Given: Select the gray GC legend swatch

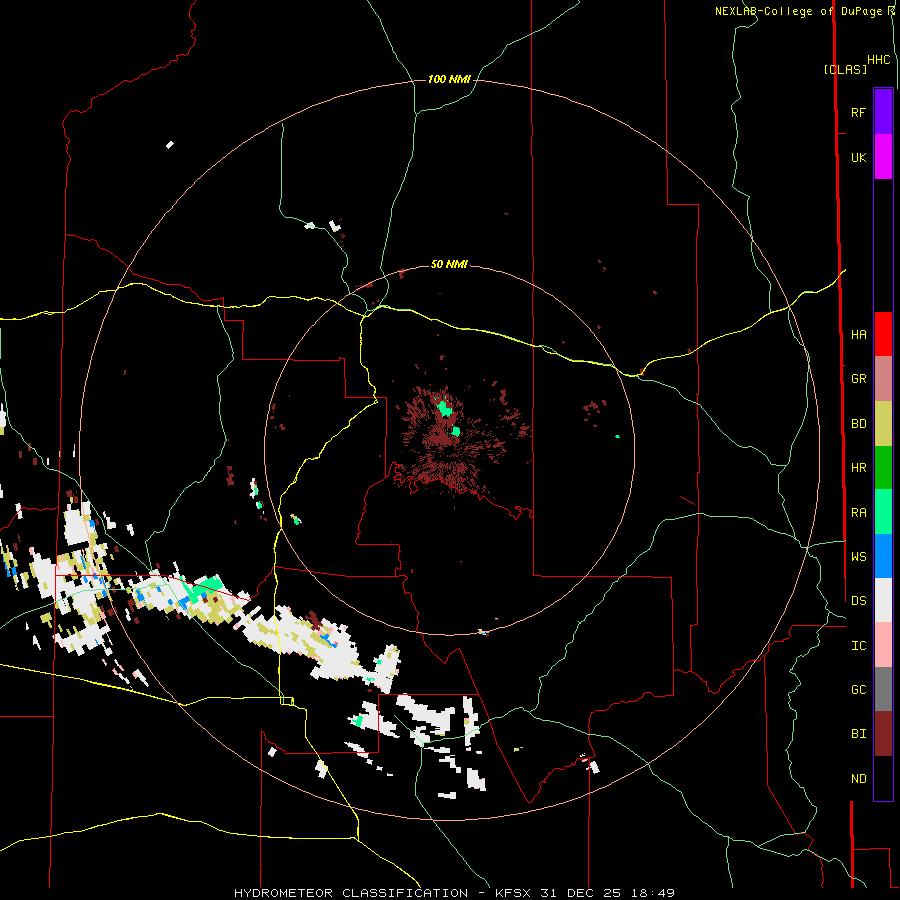Looking at the screenshot, I should point(883,689).
